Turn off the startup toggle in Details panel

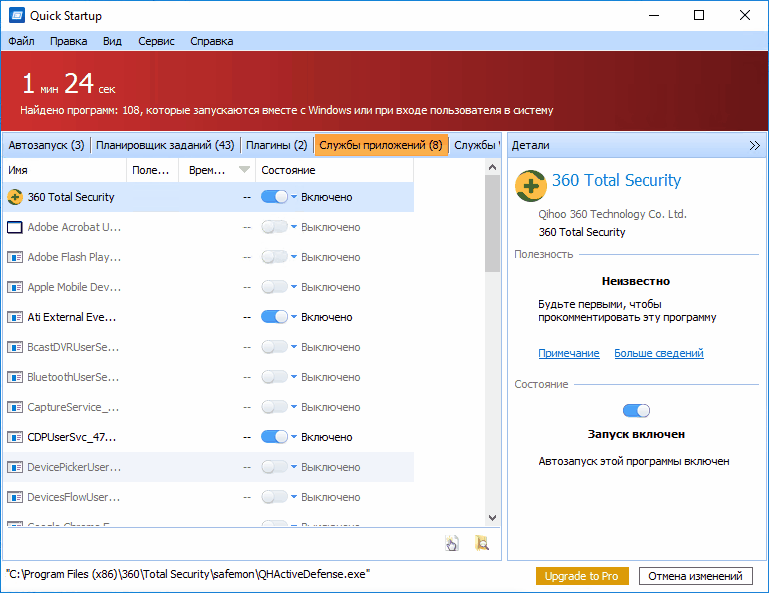pyautogui.click(x=636, y=411)
